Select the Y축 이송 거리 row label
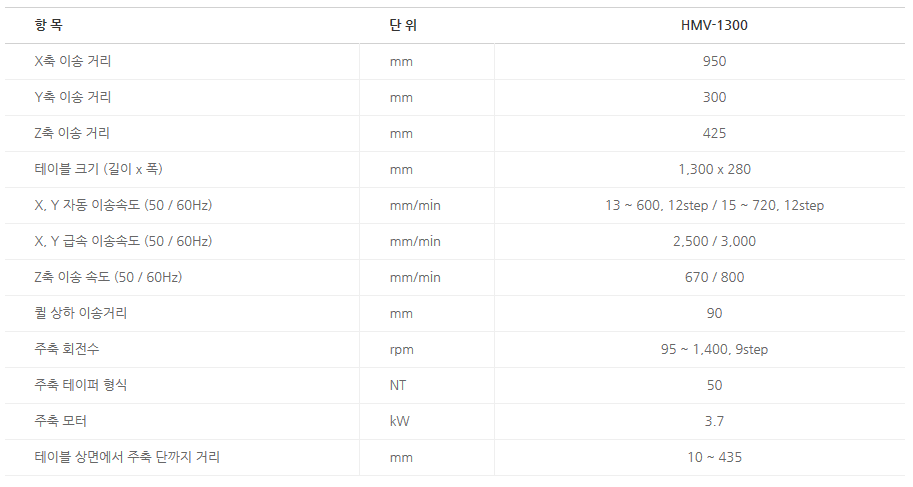 [73, 97]
